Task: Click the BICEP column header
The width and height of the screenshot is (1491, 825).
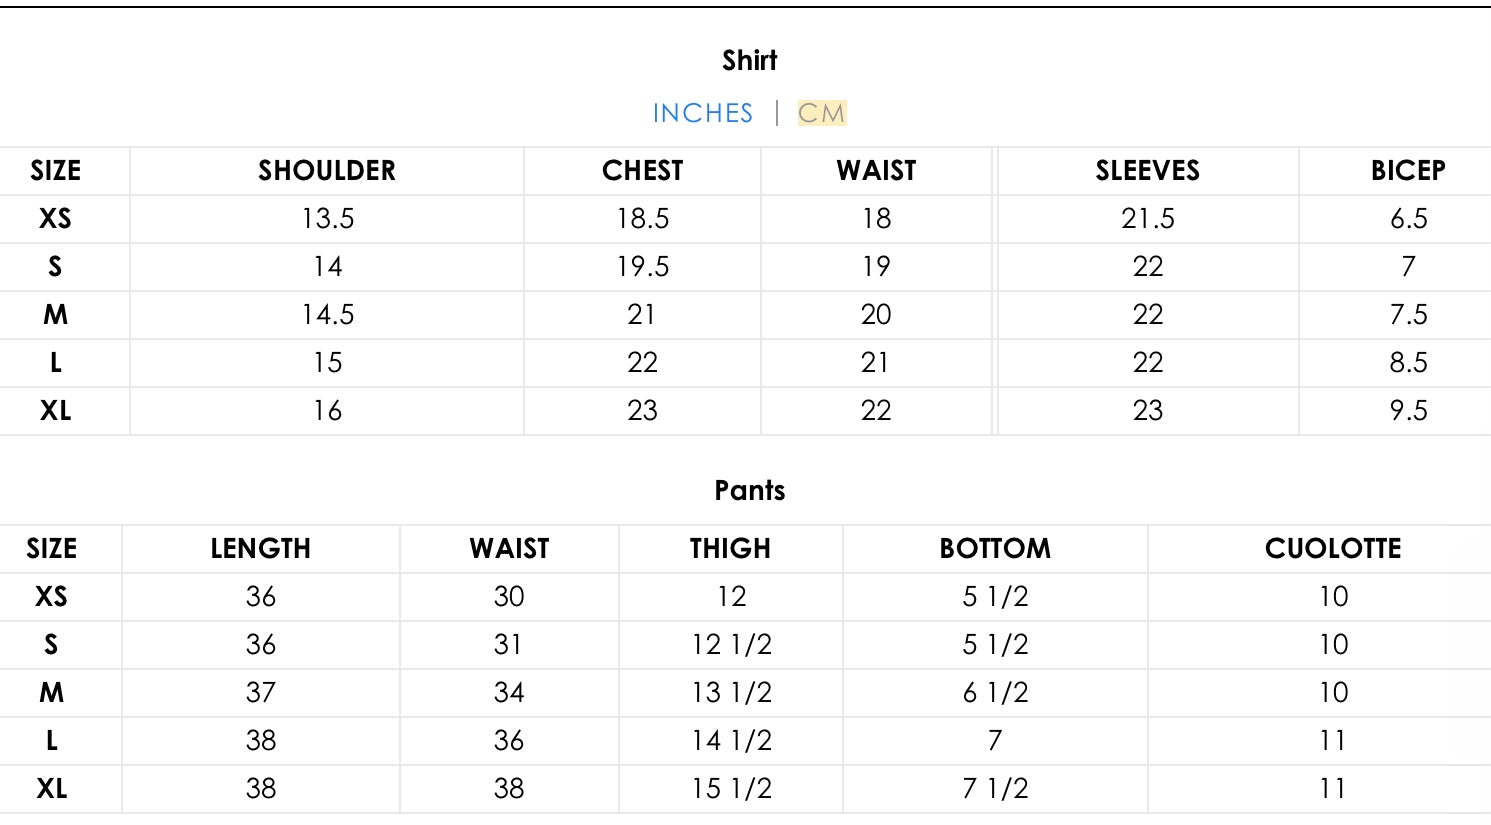Action: click(1407, 171)
